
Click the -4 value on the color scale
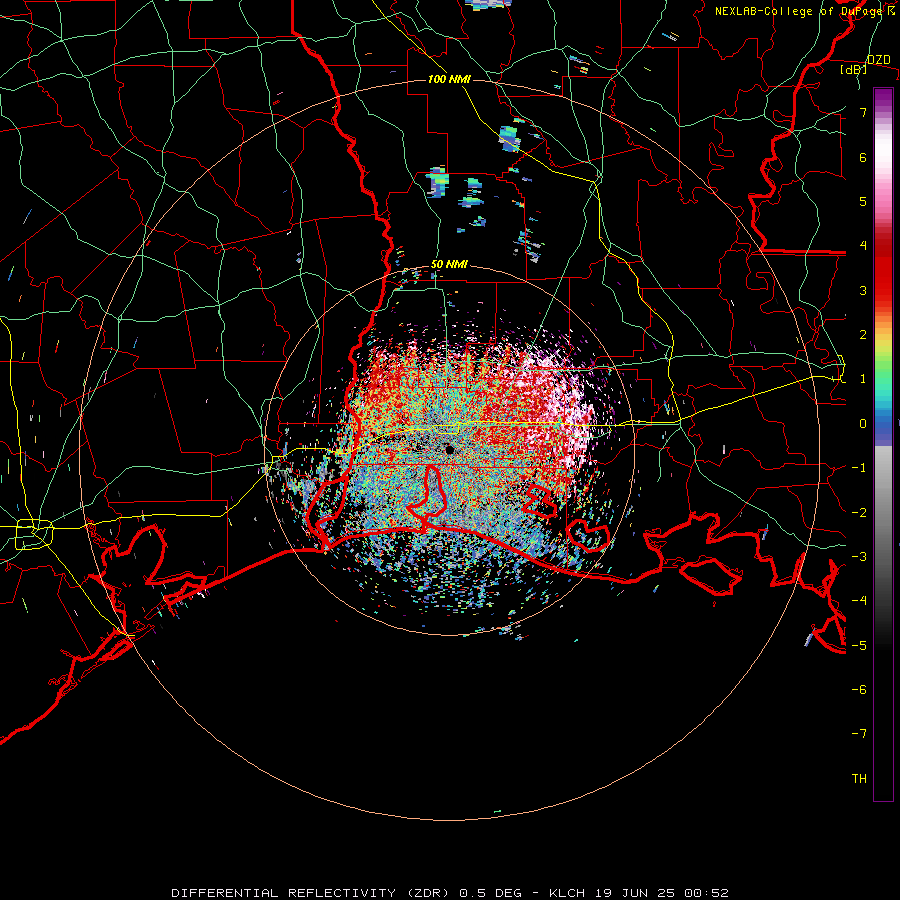[x=859, y=601]
